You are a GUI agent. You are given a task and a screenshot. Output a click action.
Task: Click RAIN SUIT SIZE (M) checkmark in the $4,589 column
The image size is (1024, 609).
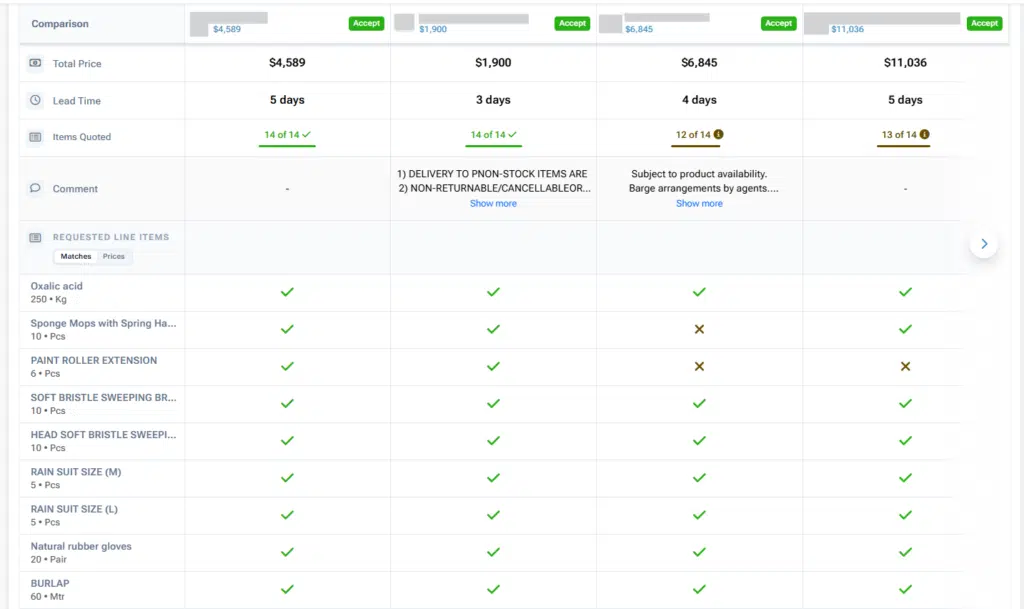287,478
